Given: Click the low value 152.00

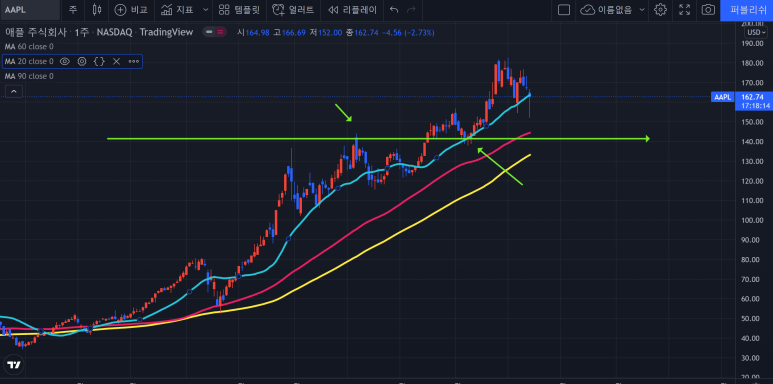Looking at the screenshot, I should [330, 33].
